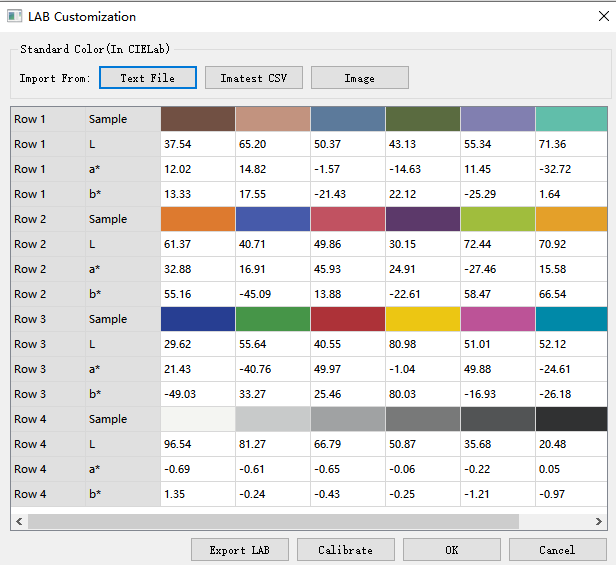Click the Row 2 b* cell showing -45.09

273,294
